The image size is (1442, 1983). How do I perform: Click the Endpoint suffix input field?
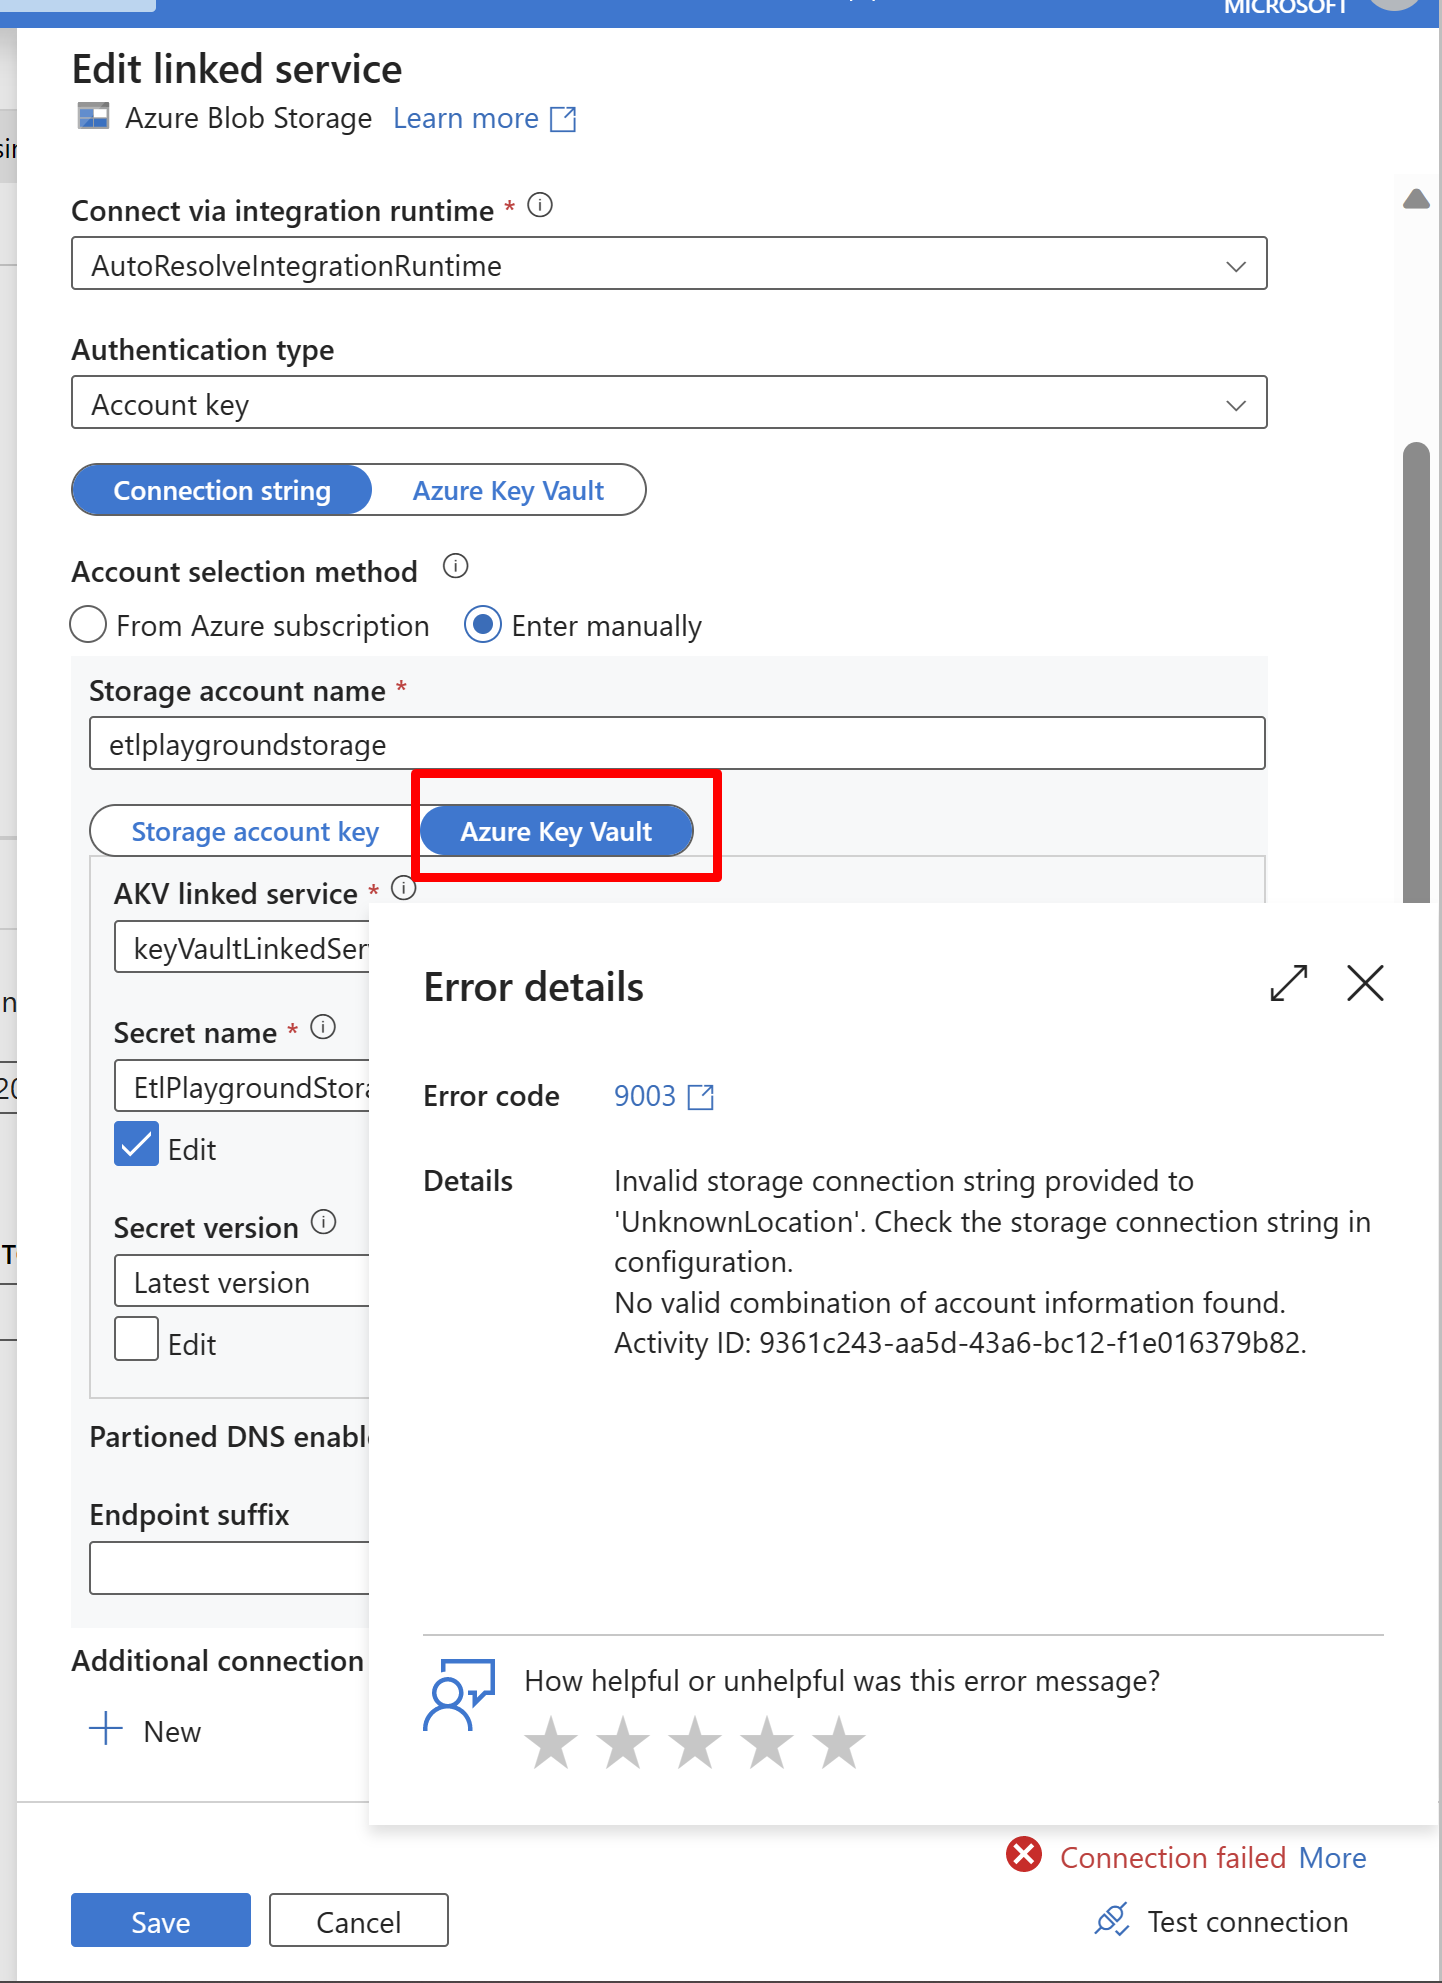tap(230, 1568)
